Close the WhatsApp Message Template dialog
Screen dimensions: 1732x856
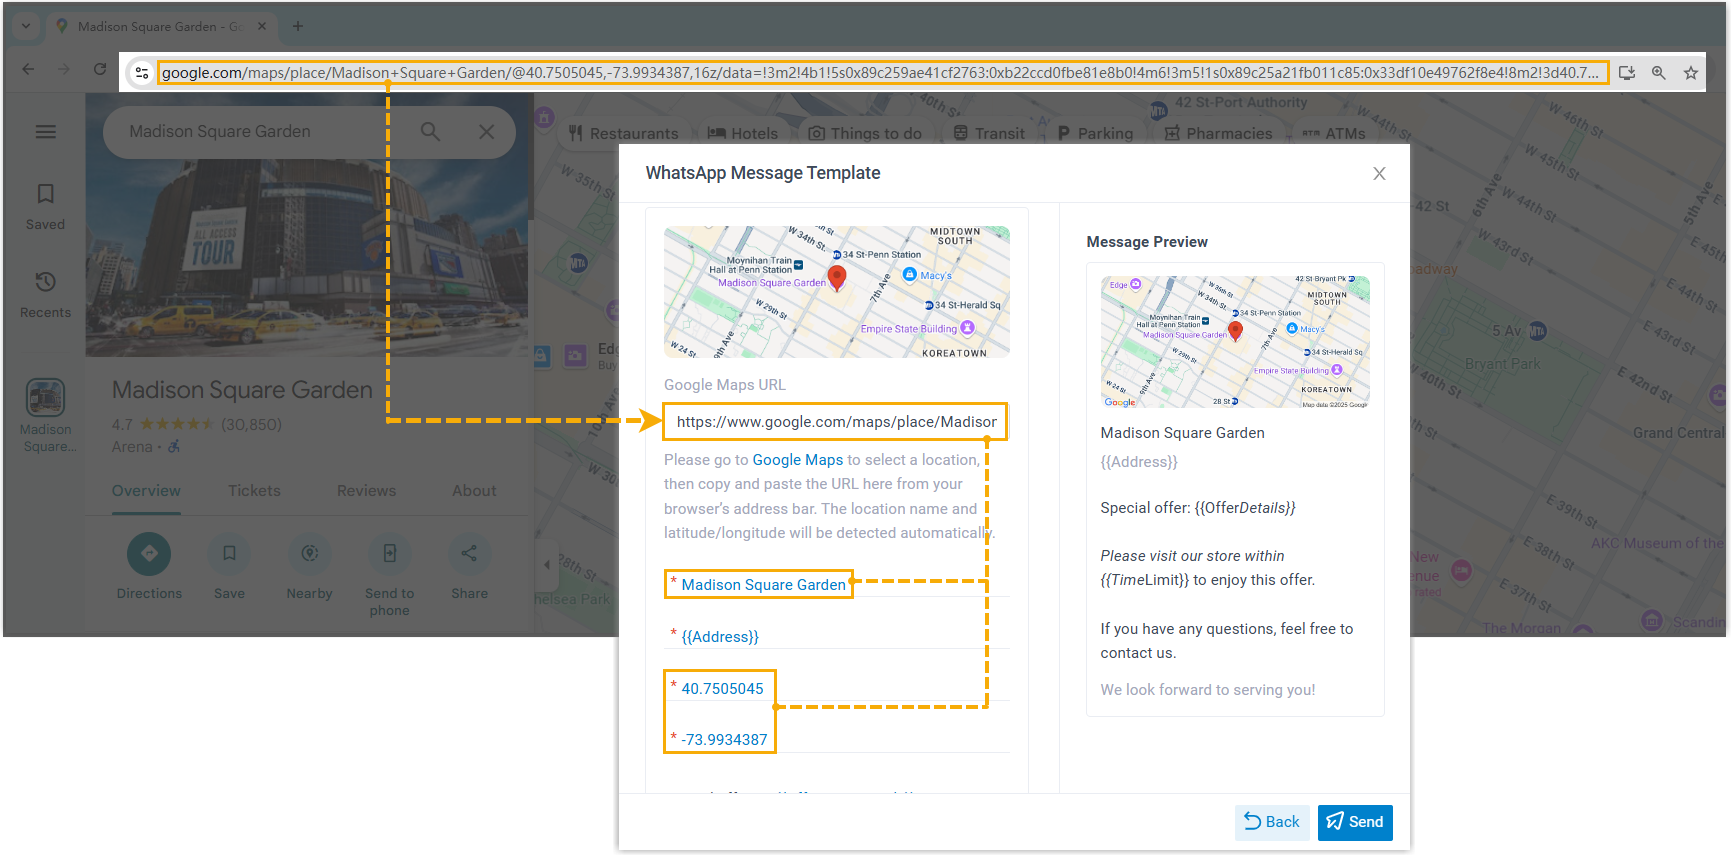point(1379,174)
